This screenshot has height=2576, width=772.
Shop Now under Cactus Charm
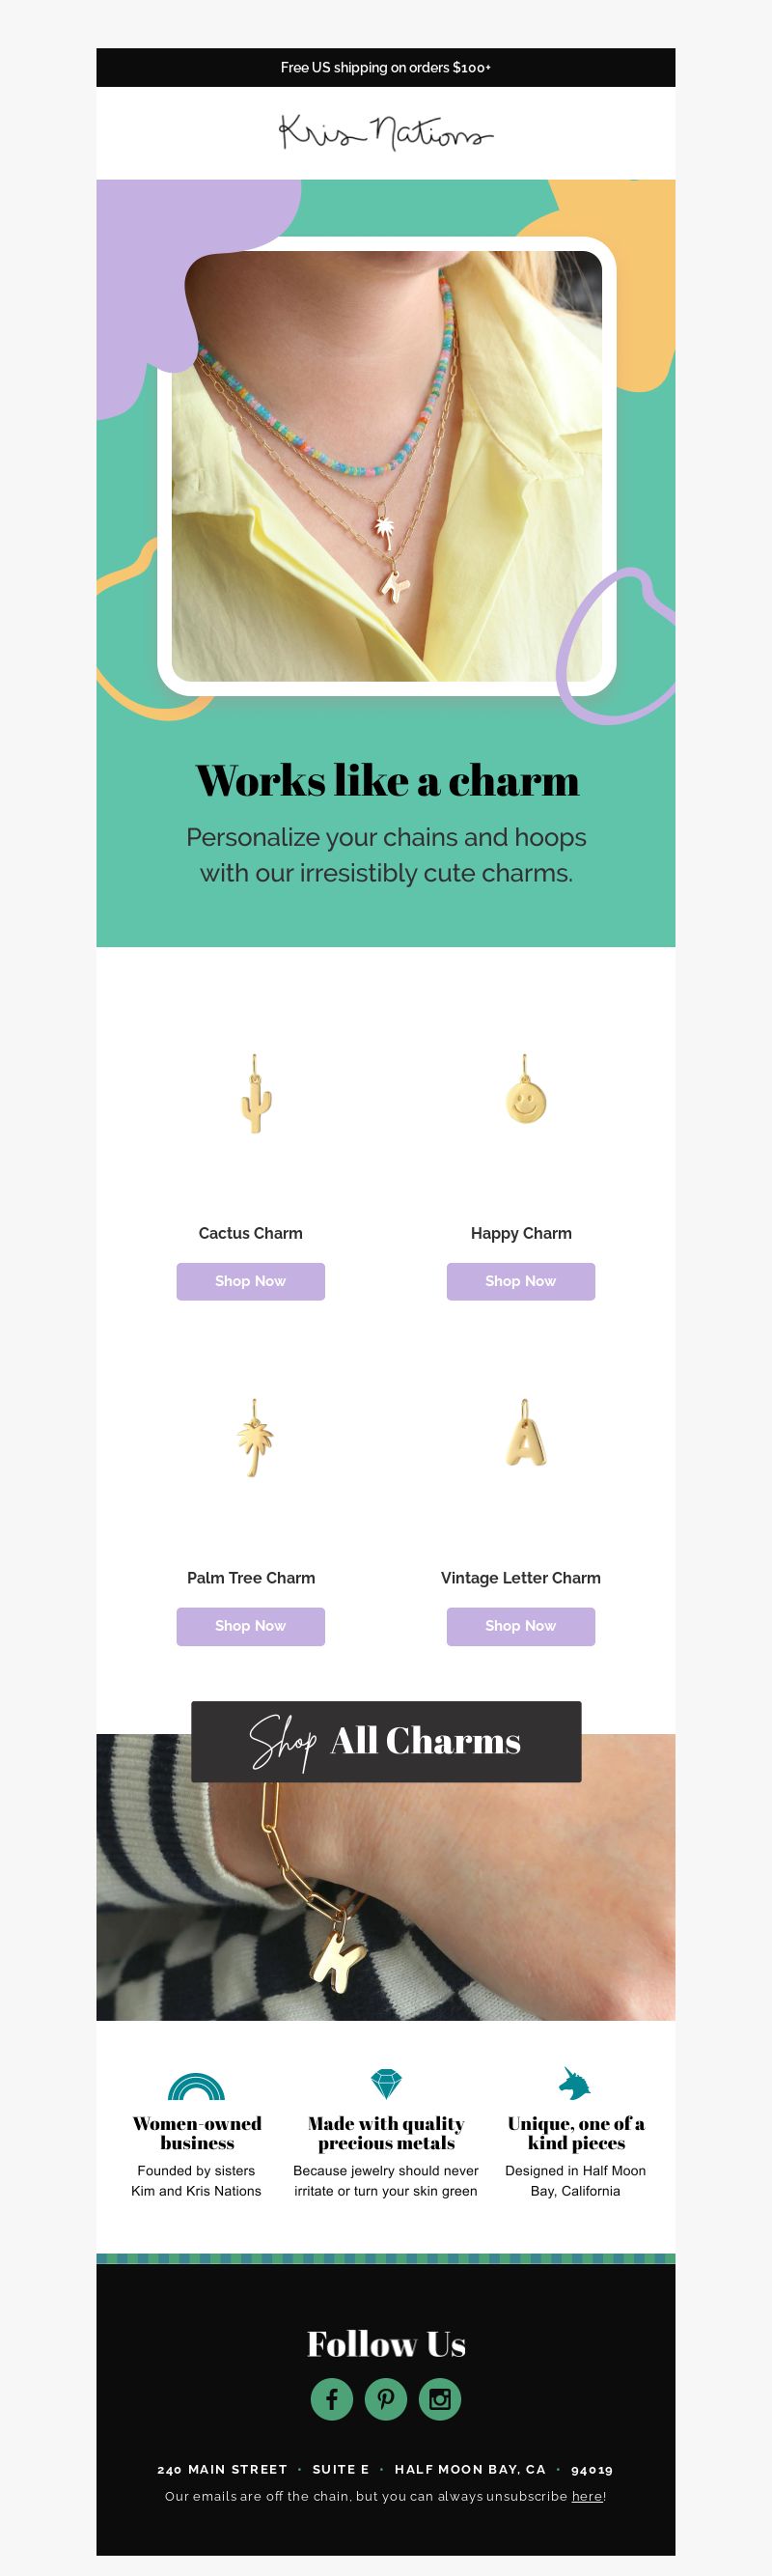coord(251,1281)
